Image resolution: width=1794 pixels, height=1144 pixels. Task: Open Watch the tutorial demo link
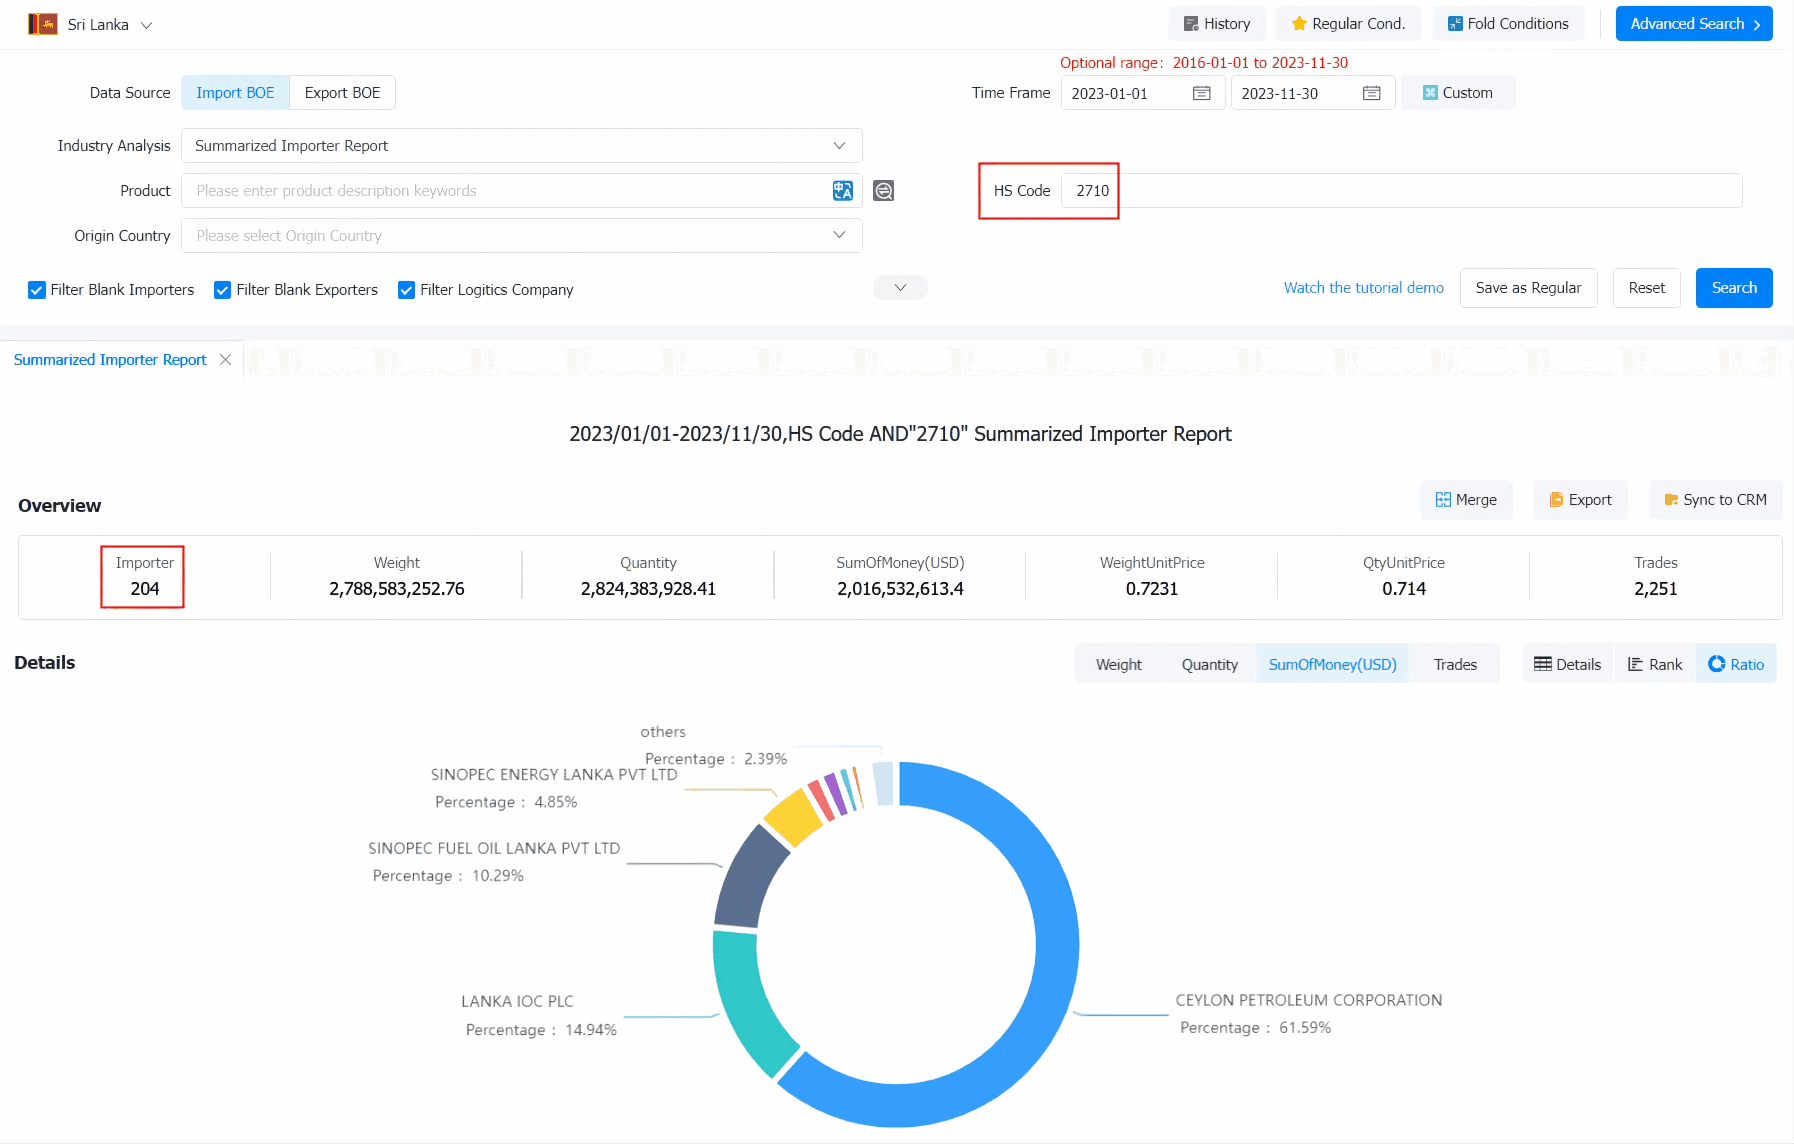point(1364,288)
